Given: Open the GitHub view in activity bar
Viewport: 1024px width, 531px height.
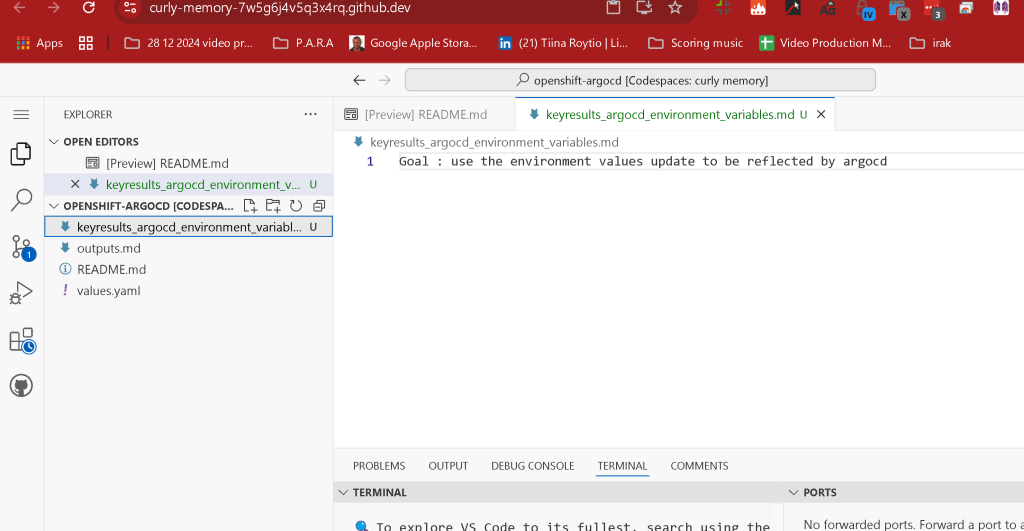Looking at the screenshot, I should [21, 385].
